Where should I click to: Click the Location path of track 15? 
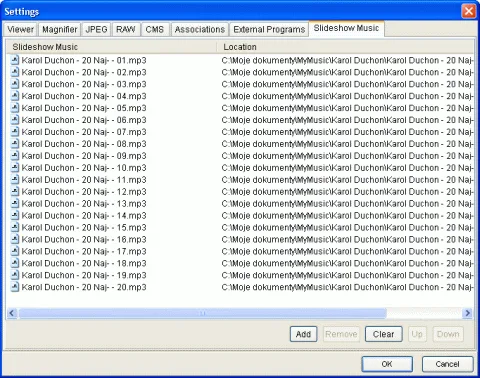[347, 227]
